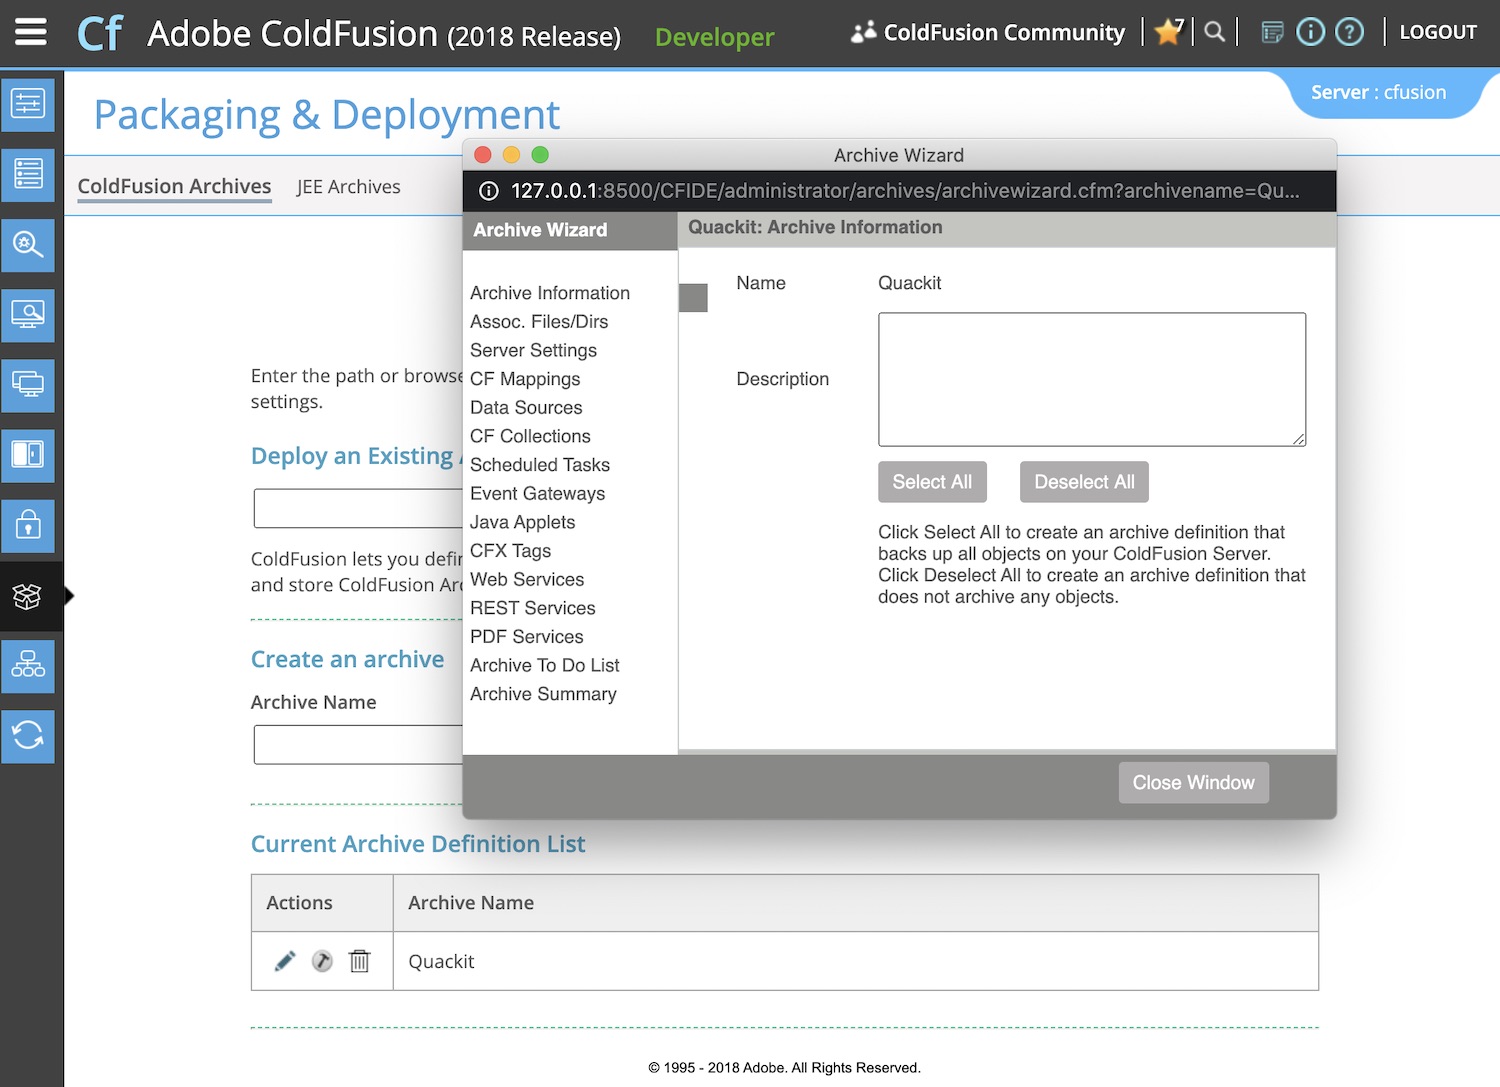Open REST Services wizard page
Image resolution: width=1500 pixels, height=1087 pixels.
(532, 608)
